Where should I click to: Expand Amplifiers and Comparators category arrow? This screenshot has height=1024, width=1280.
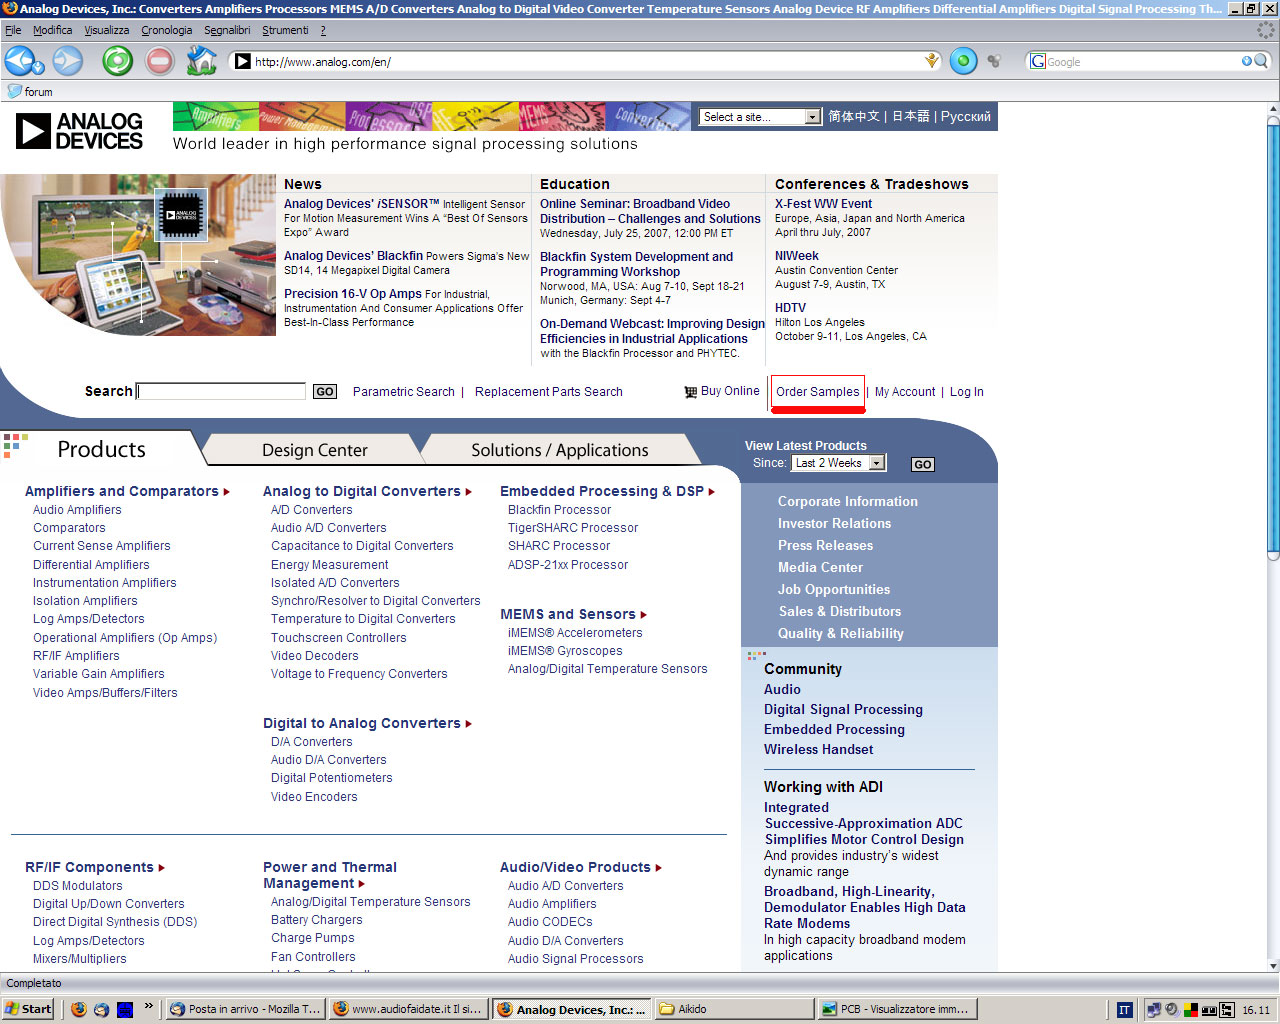click(227, 492)
